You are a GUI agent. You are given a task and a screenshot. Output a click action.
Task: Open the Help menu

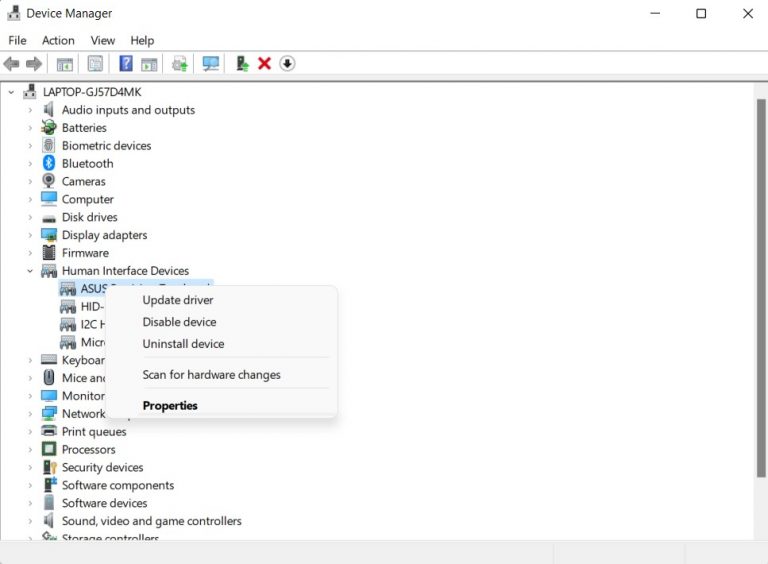[142, 40]
